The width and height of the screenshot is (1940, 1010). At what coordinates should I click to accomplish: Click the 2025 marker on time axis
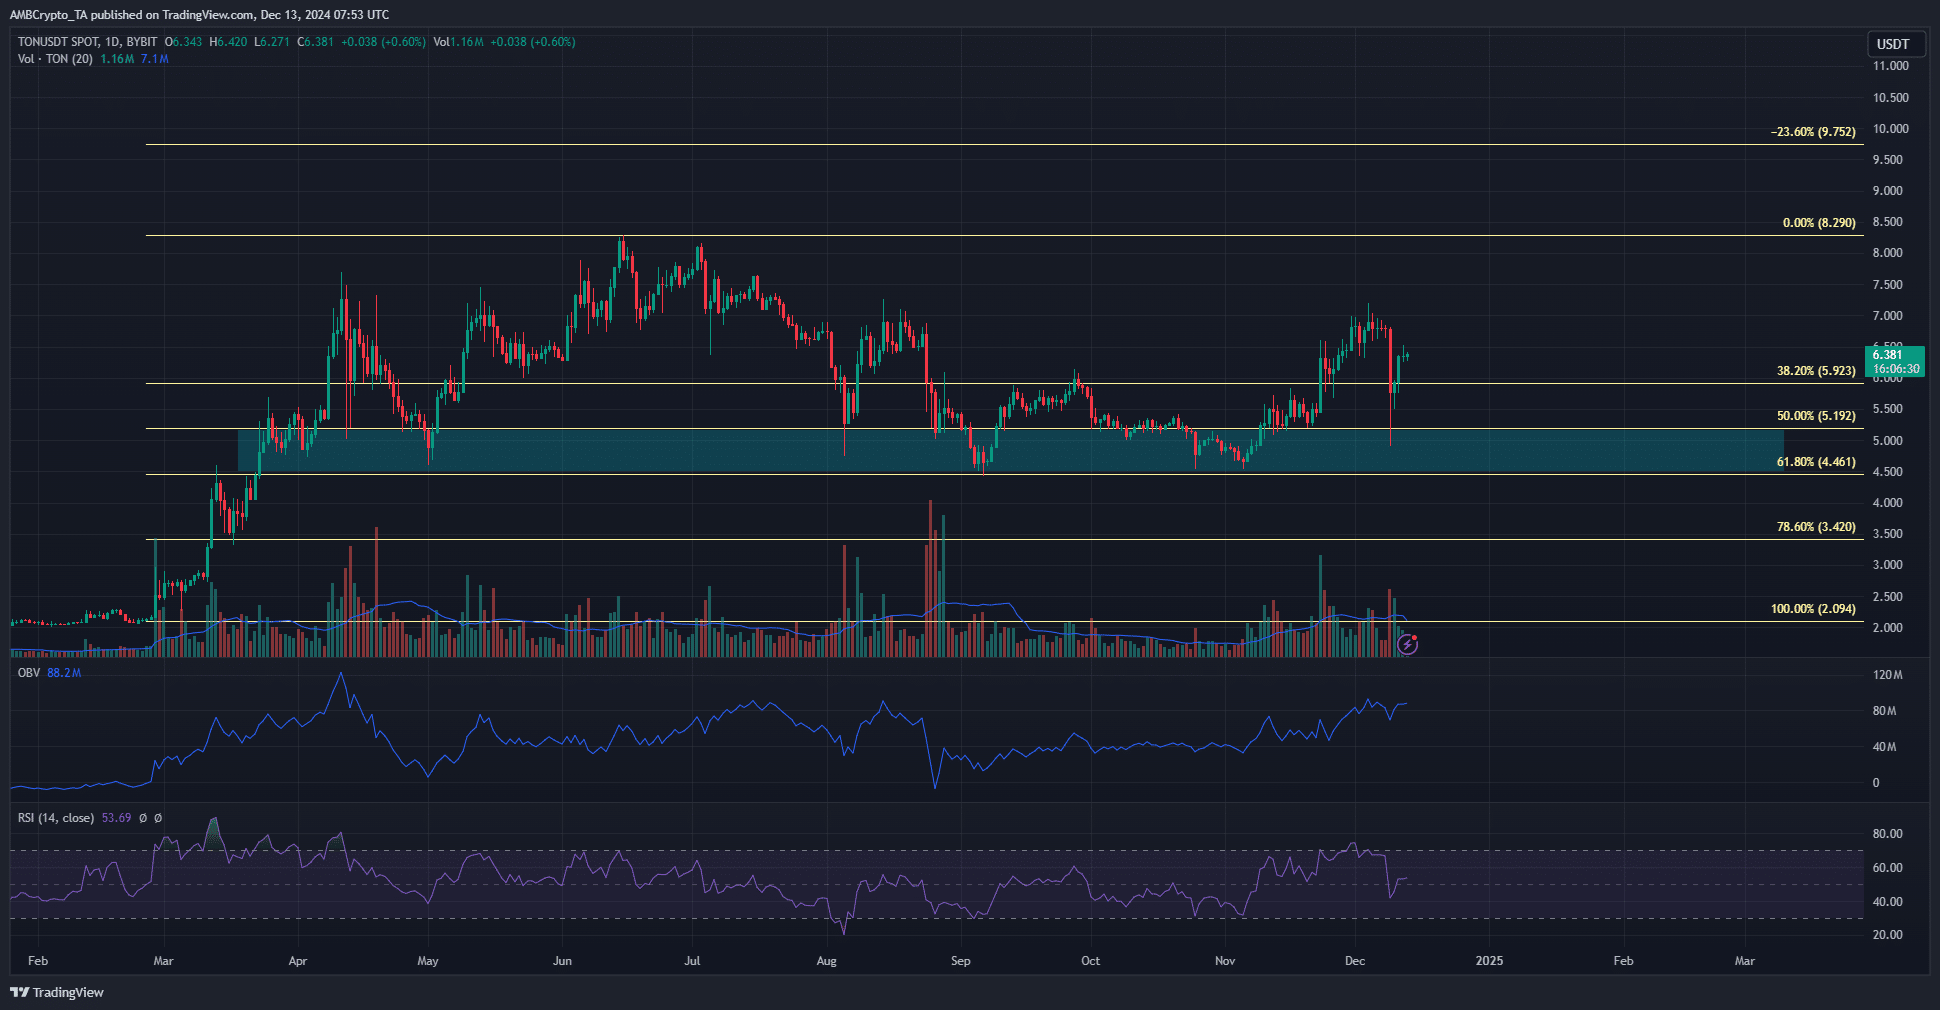1488,961
